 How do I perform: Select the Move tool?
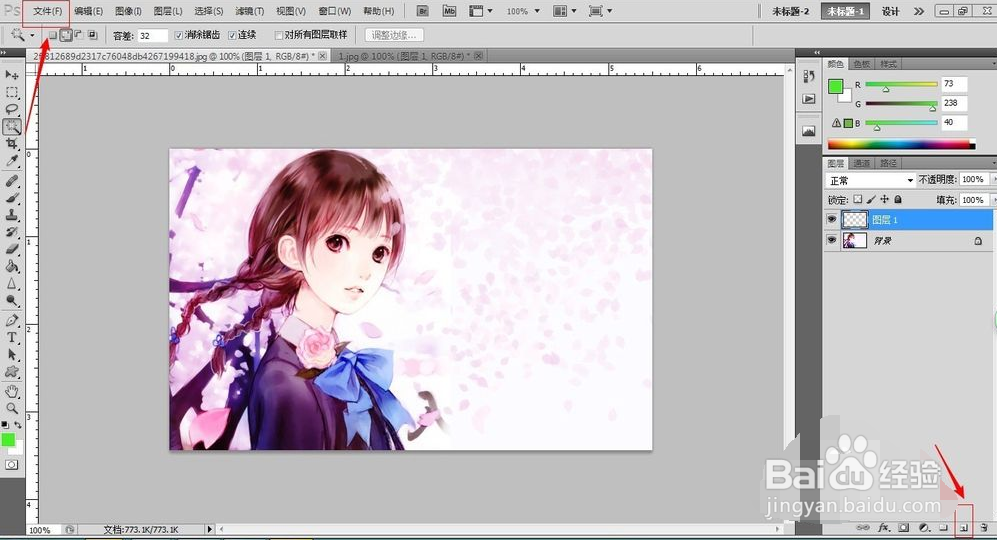(x=11, y=75)
